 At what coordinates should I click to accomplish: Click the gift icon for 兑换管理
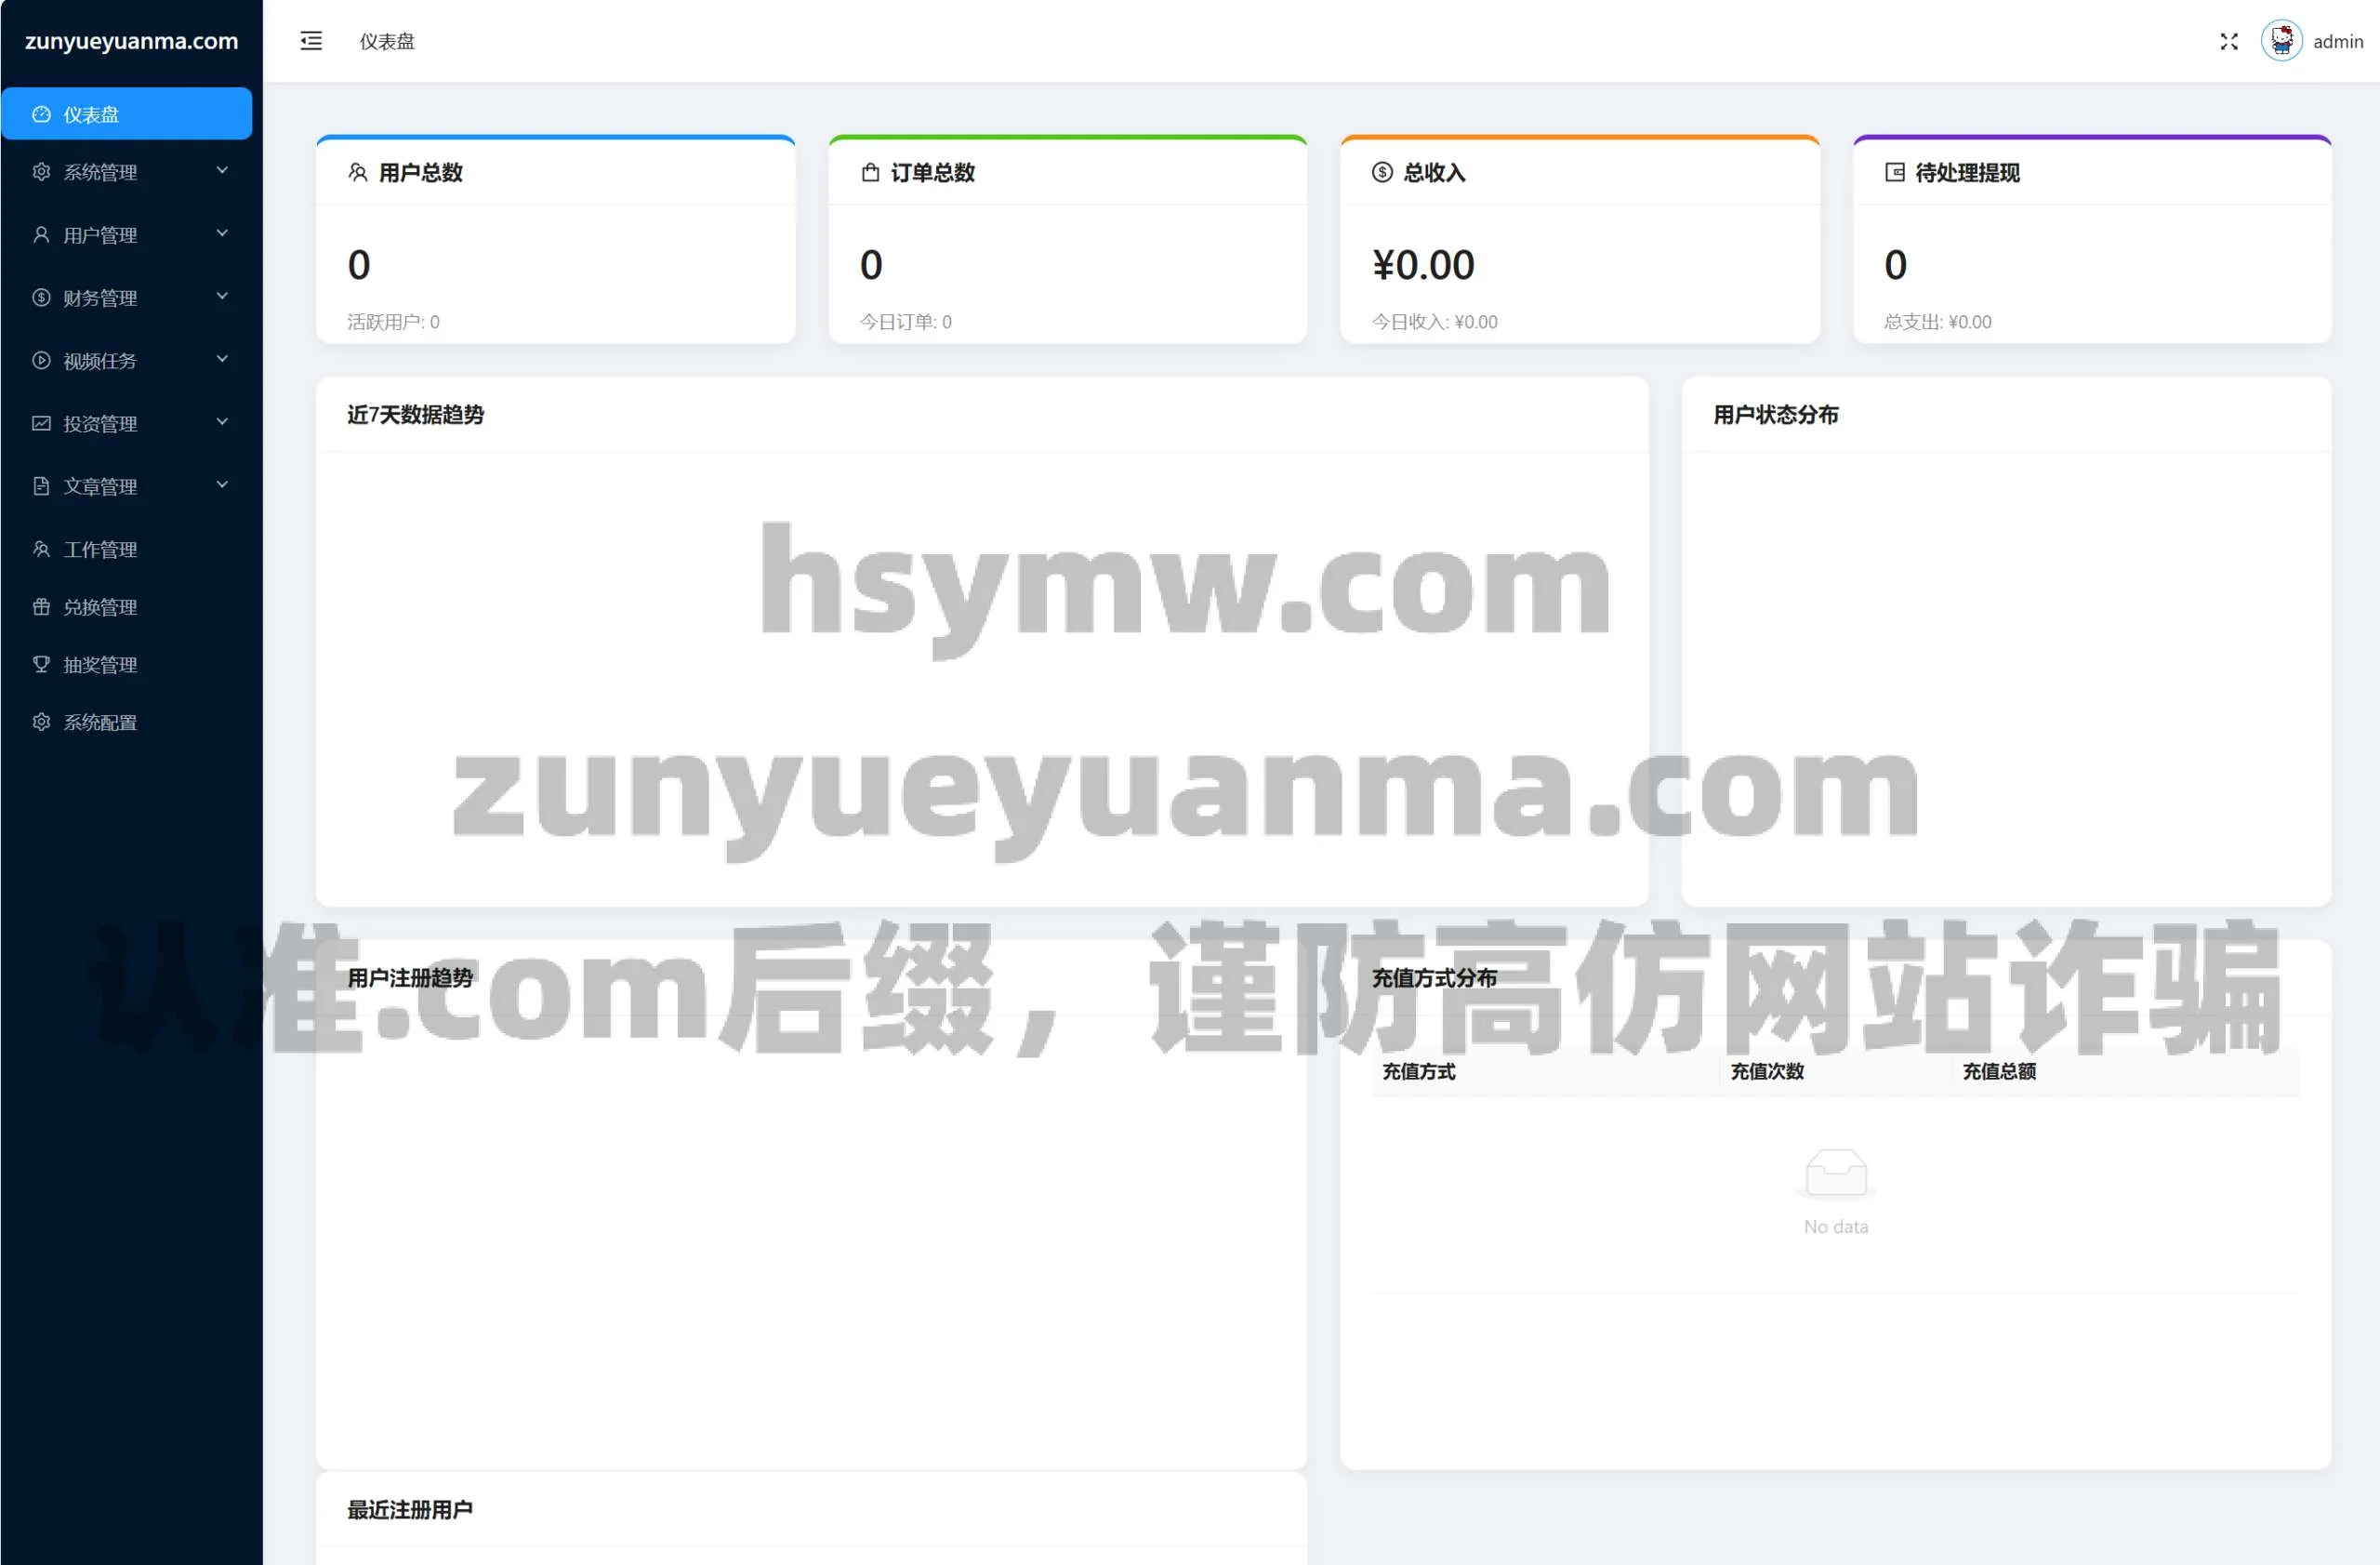click(x=41, y=607)
